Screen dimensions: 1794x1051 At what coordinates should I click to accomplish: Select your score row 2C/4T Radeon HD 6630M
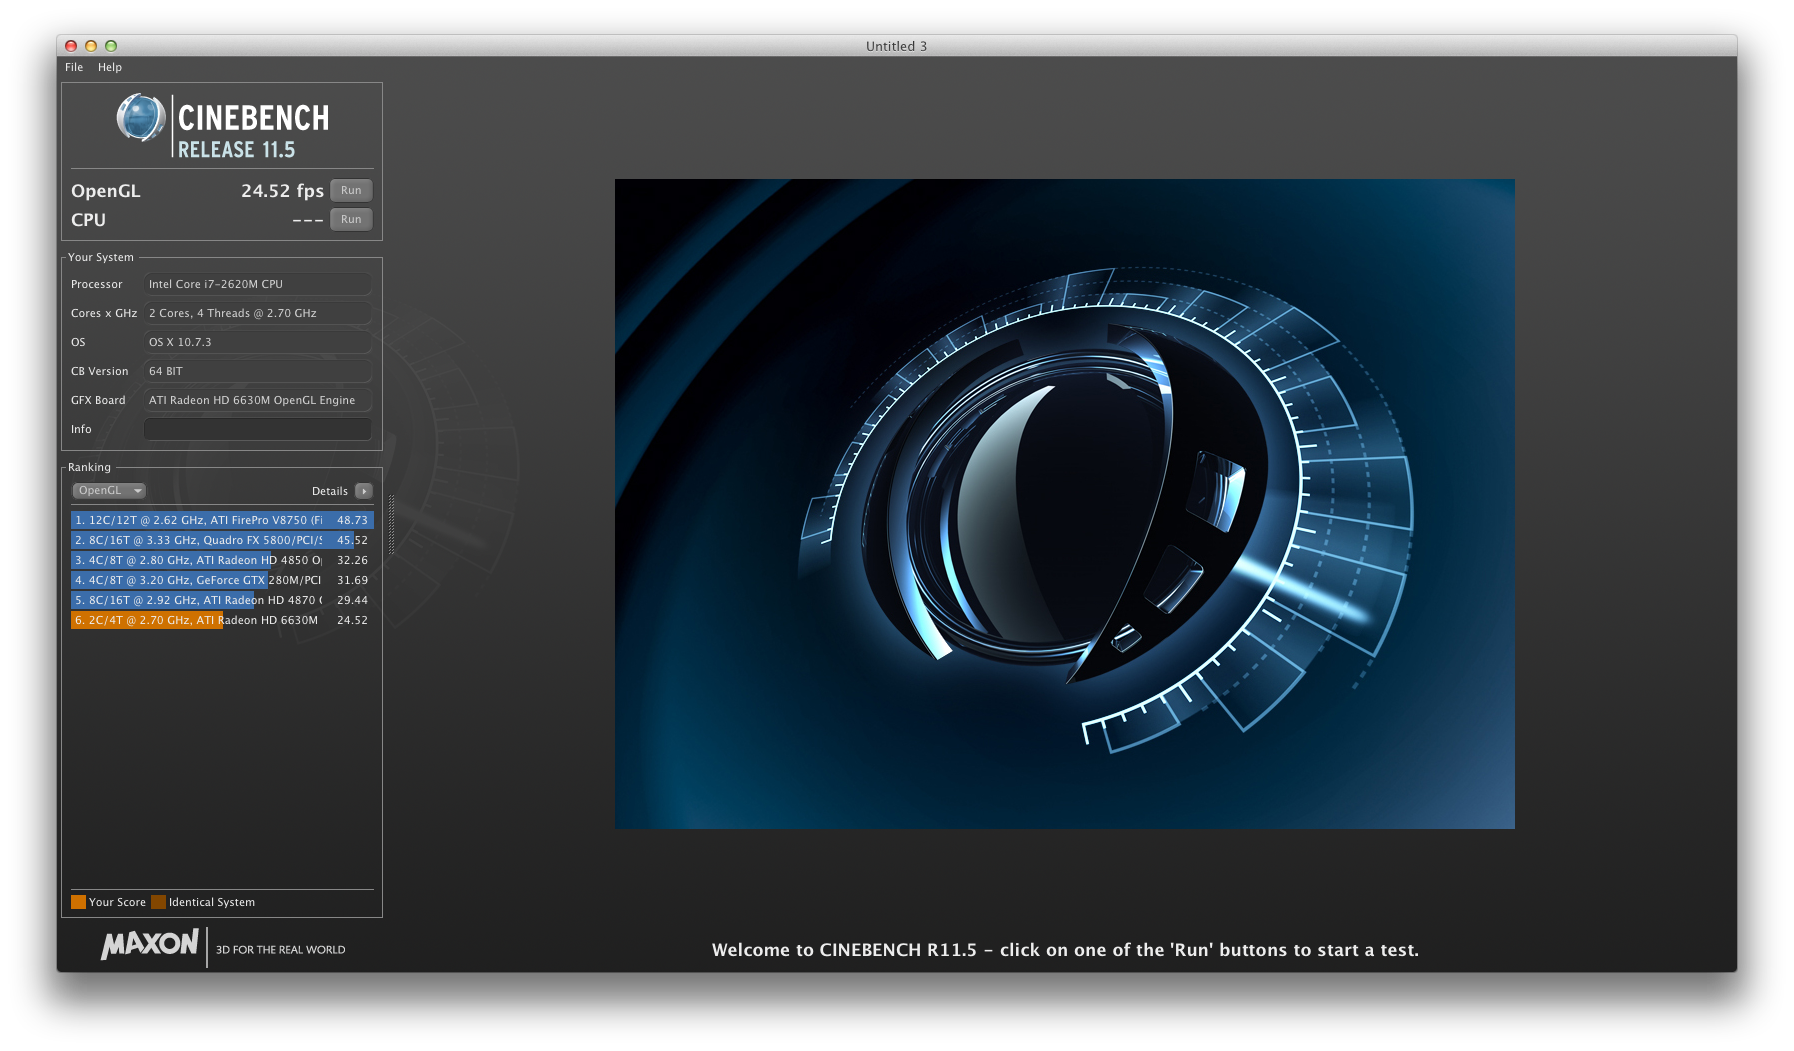222,620
